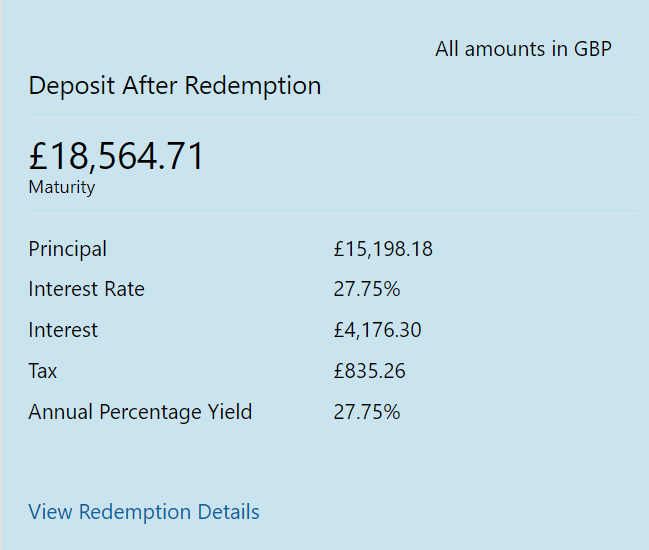Select the Deposit After Redemption heading
The image size is (649, 550).
pyautogui.click(x=175, y=86)
